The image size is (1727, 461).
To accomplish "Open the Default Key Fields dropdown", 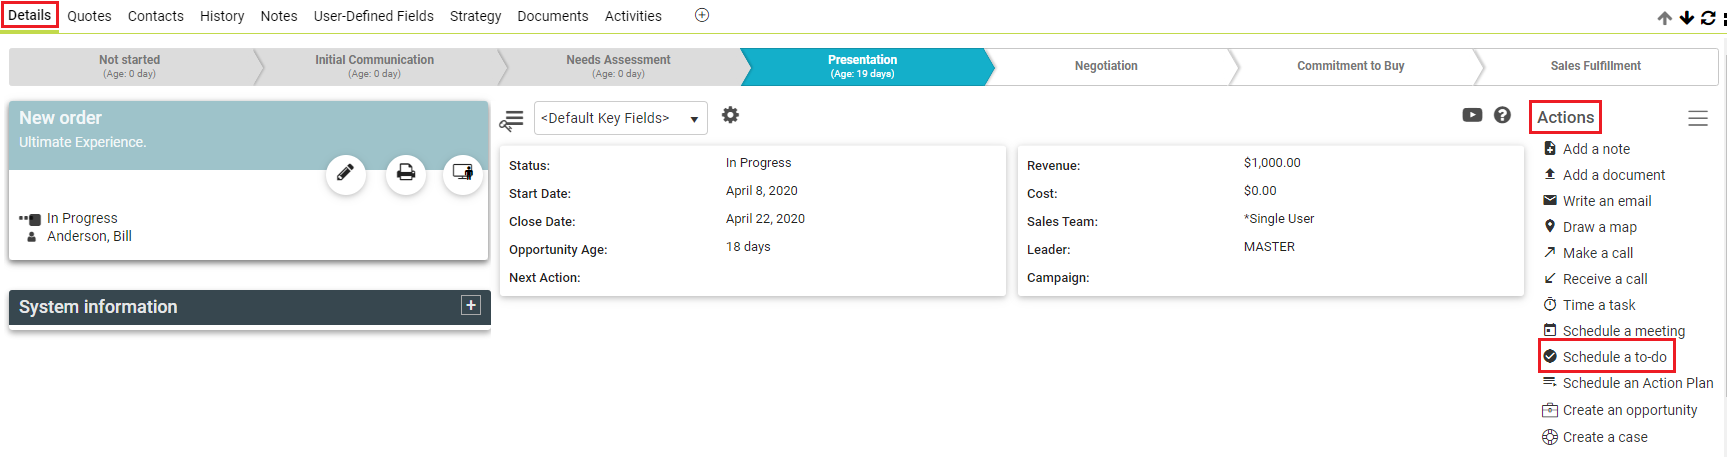I will [x=621, y=118].
